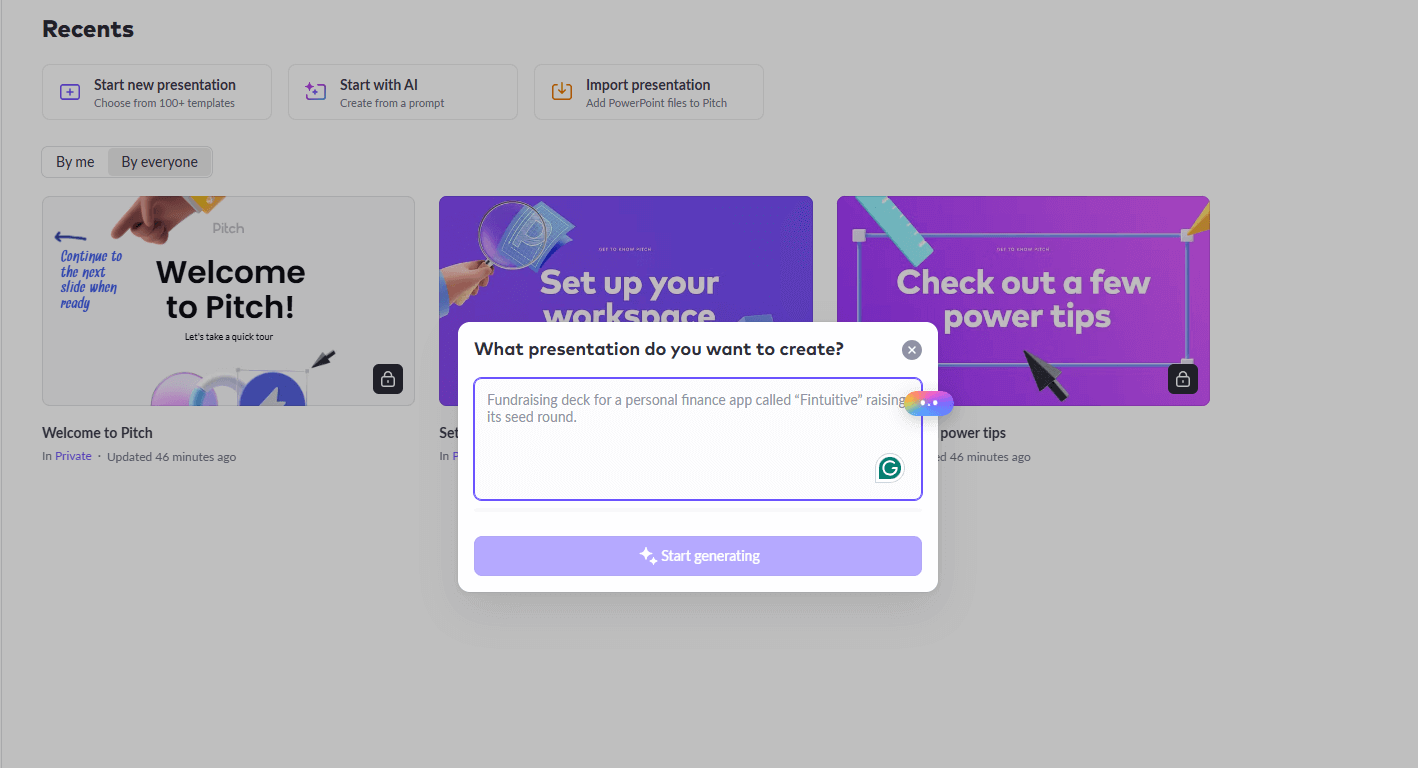Click the Import presentation download icon
The height and width of the screenshot is (768, 1418).
pyautogui.click(x=562, y=92)
